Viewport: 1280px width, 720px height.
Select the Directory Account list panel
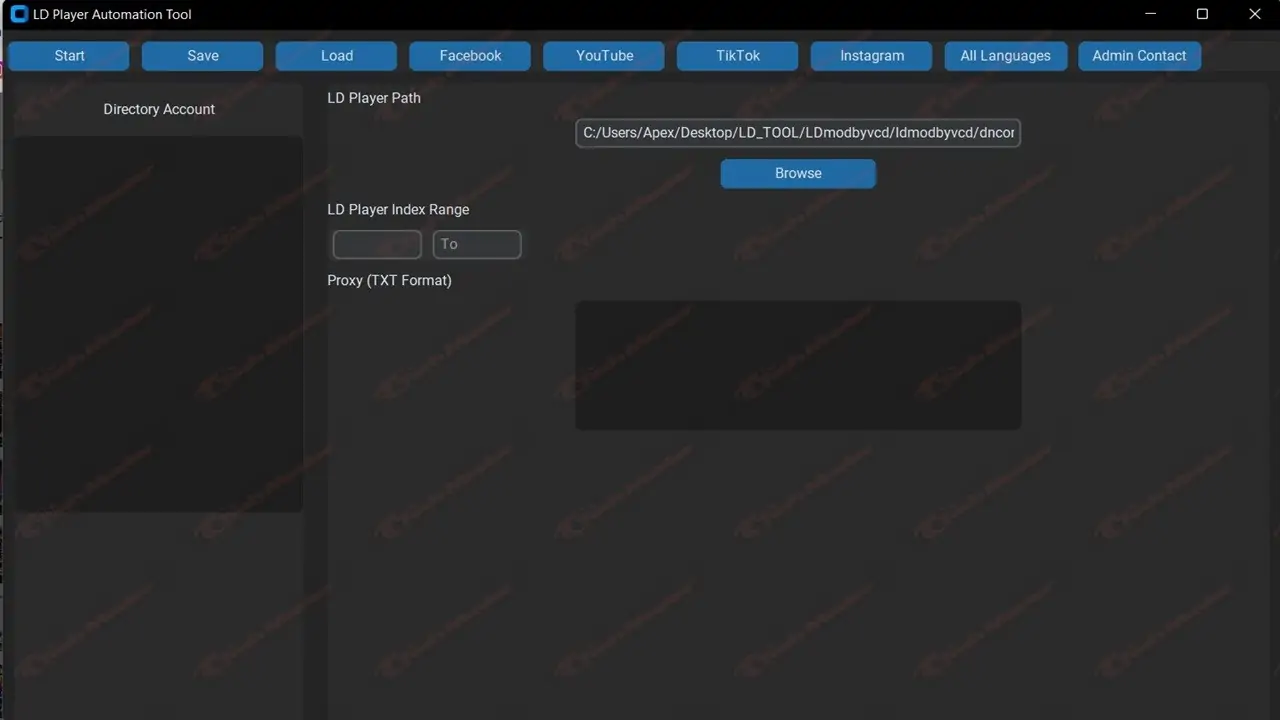[158, 323]
